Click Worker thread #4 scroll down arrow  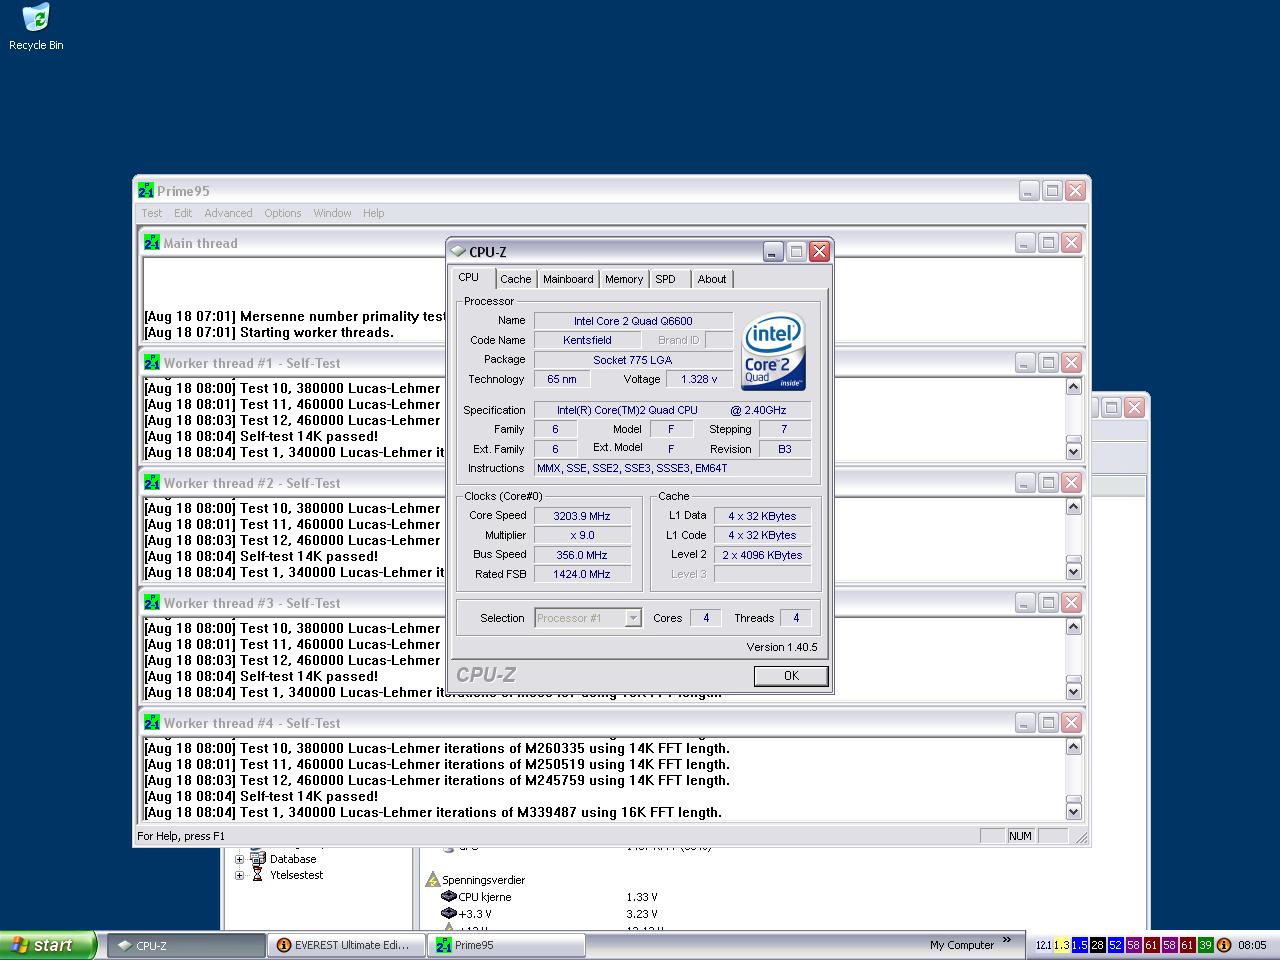coord(1073,811)
